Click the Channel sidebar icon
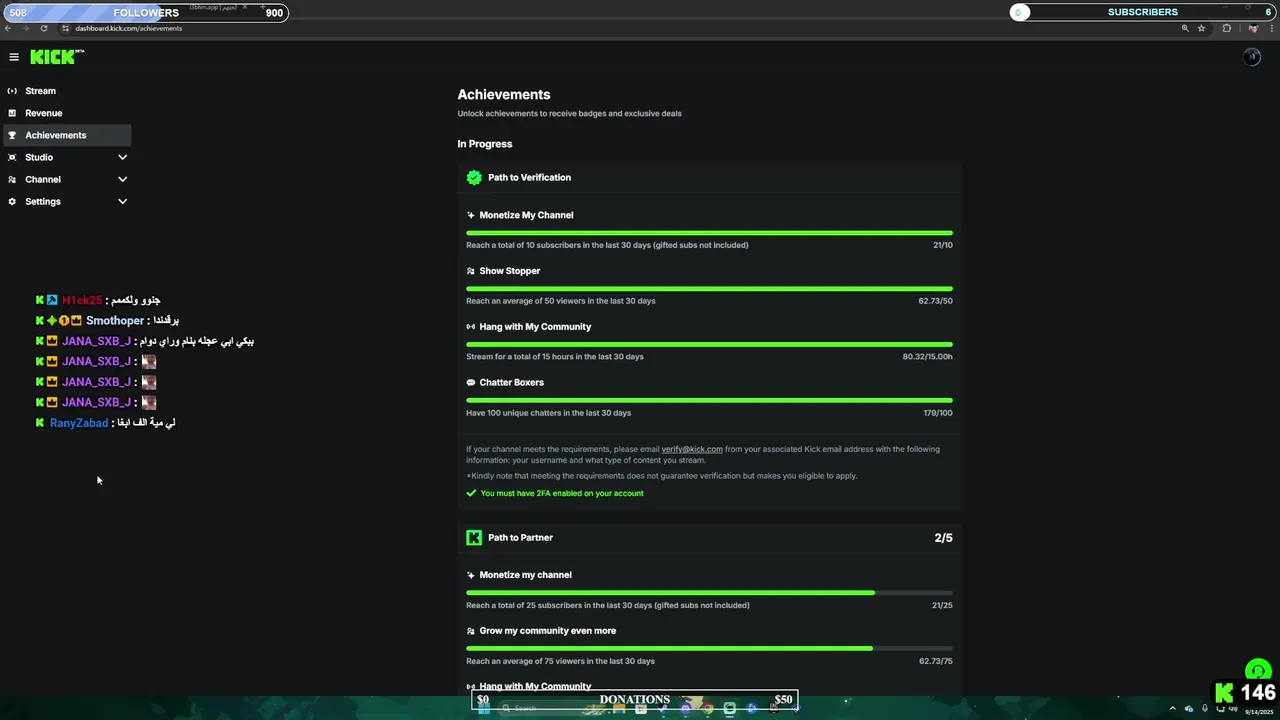The height and width of the screenshot is (720, 1280). point(12,179)
